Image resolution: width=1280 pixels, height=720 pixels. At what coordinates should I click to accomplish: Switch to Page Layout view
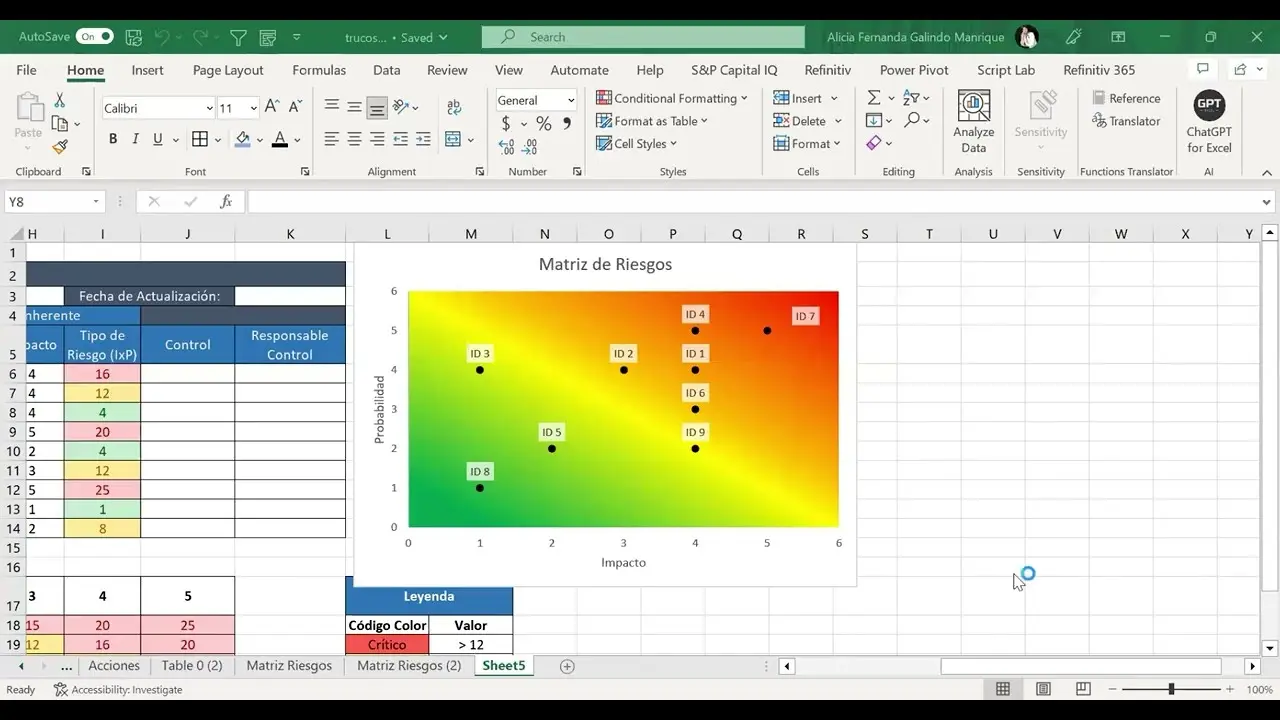point(1043,689)
